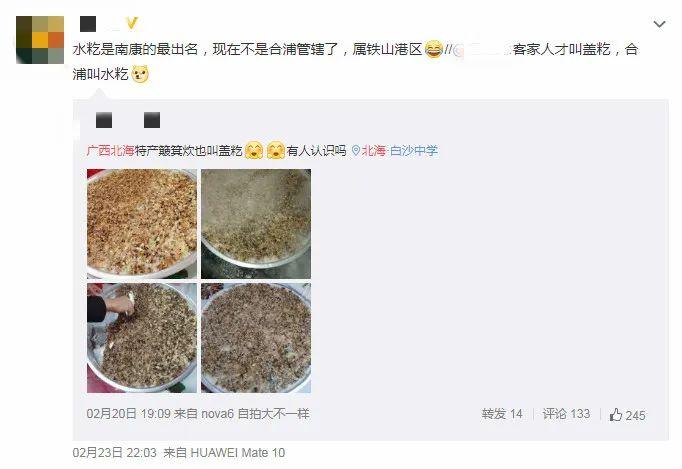Click 转发 14 repost button
This screenshot has width=682, height=469.
tap(501, 414)
